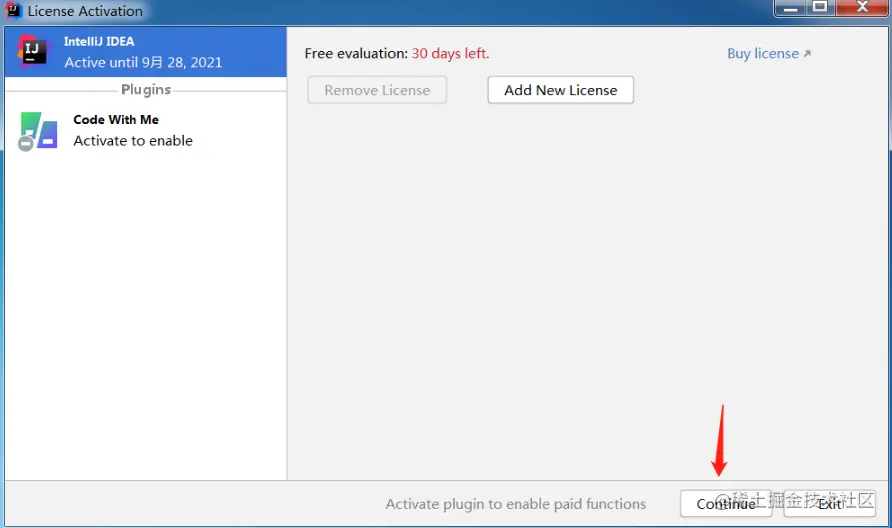
Task: Click the Exit button
Action: pos(829,504)
